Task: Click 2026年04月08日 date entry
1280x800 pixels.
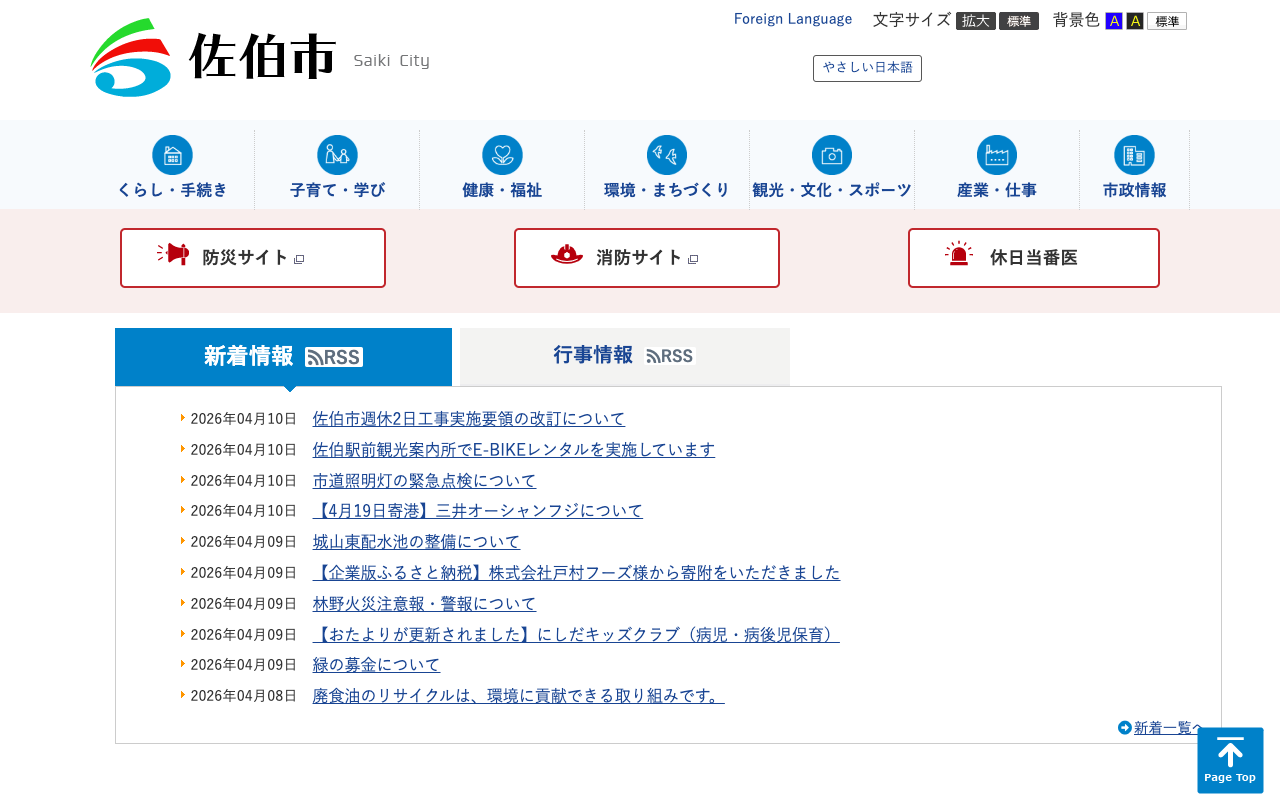Action: (x=244, y=696)
